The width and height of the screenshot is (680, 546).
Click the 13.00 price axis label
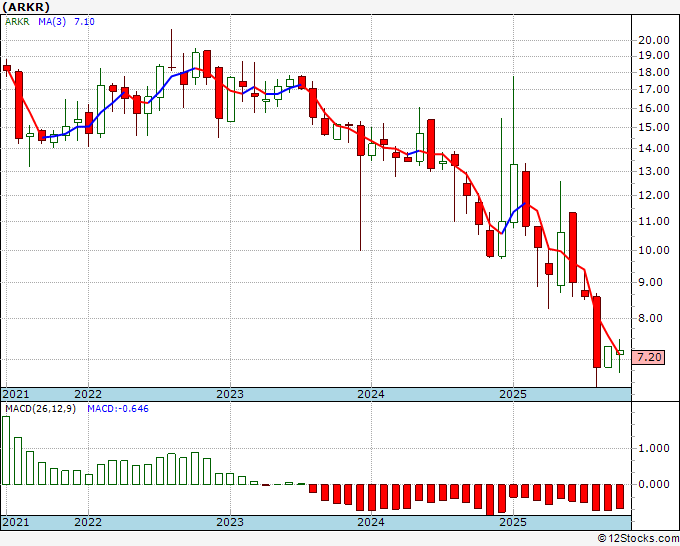click(654, 171)
